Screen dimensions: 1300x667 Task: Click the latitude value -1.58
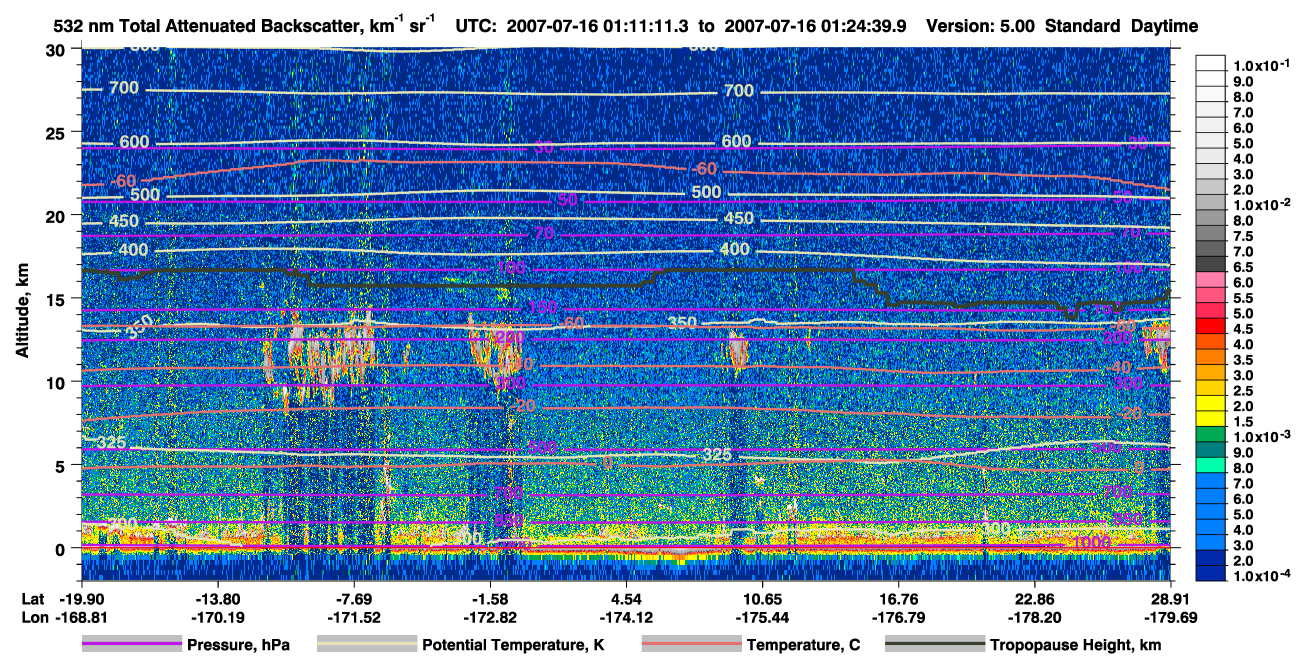(490, 600)
